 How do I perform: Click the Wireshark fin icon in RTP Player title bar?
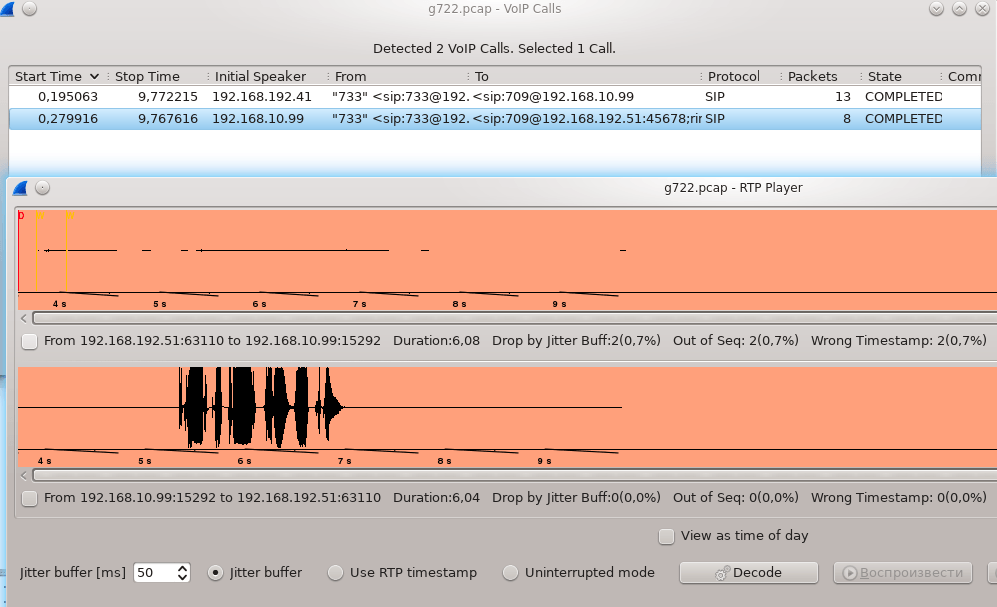[20, 188]
